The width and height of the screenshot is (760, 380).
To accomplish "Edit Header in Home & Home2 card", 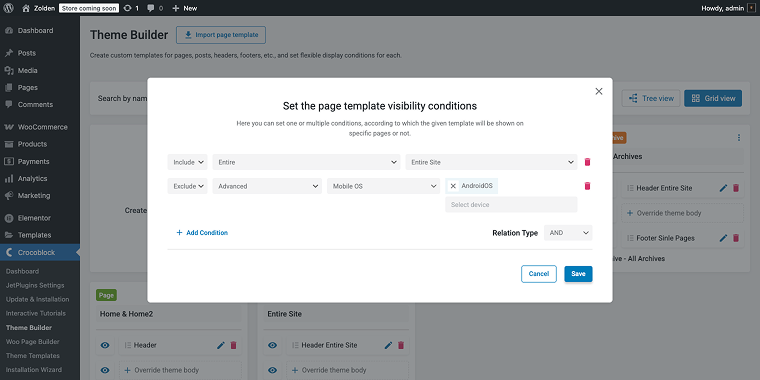I will pos(221,345).
